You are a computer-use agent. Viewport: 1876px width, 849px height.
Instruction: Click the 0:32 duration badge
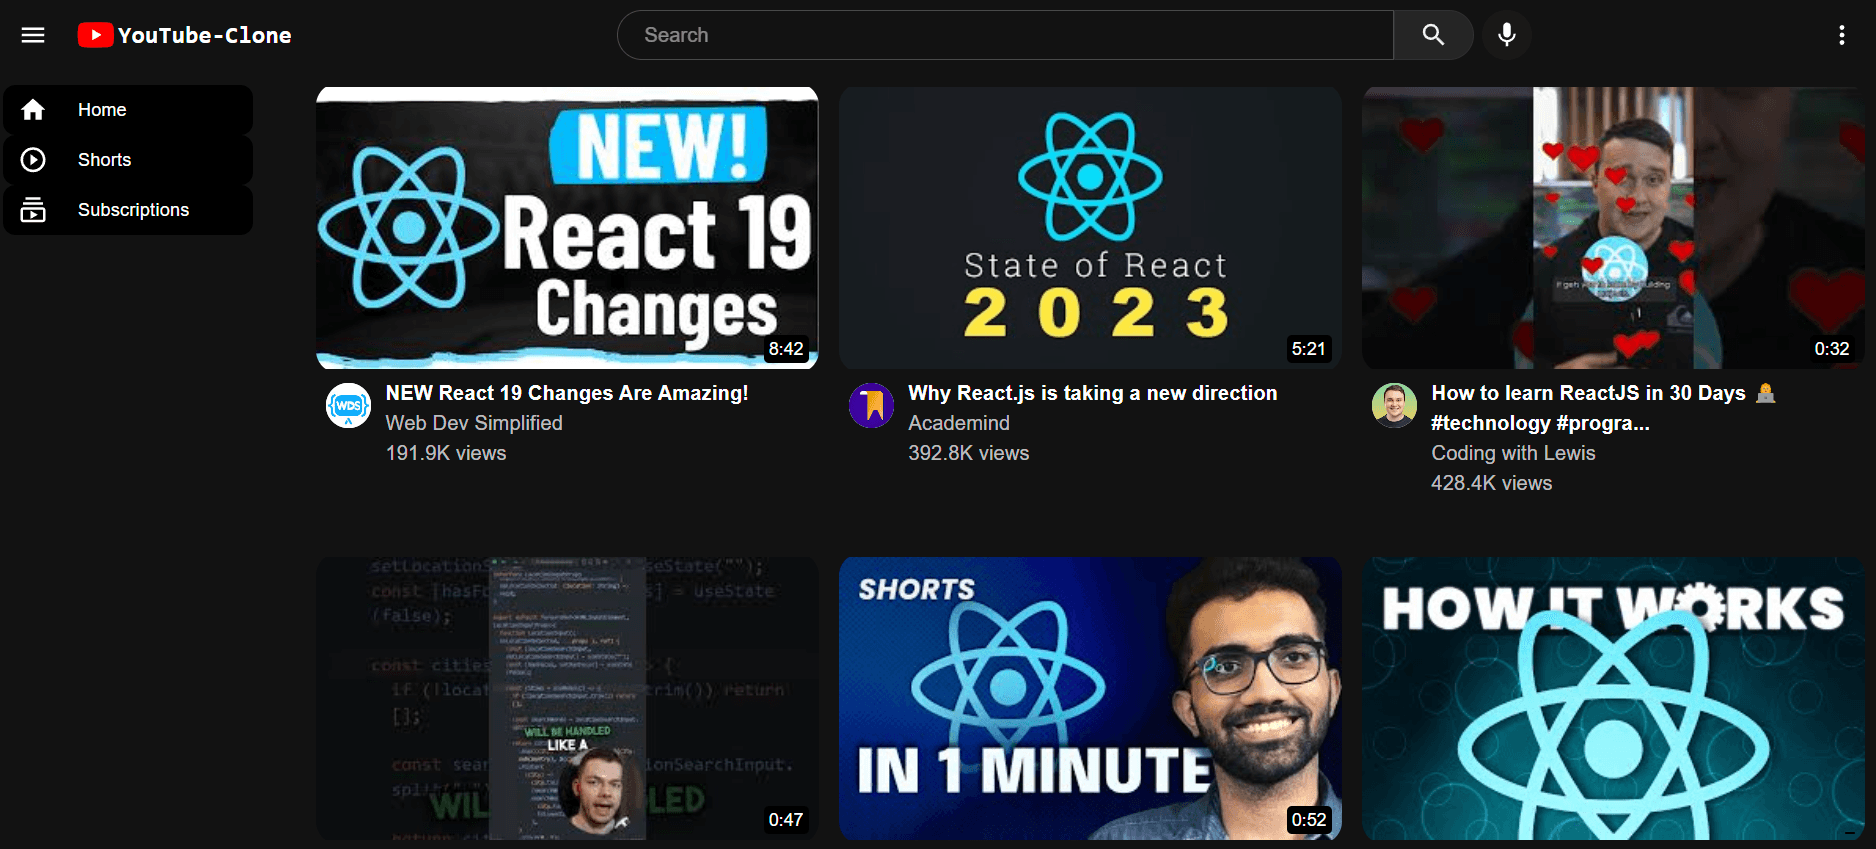tap(1832, 349)
